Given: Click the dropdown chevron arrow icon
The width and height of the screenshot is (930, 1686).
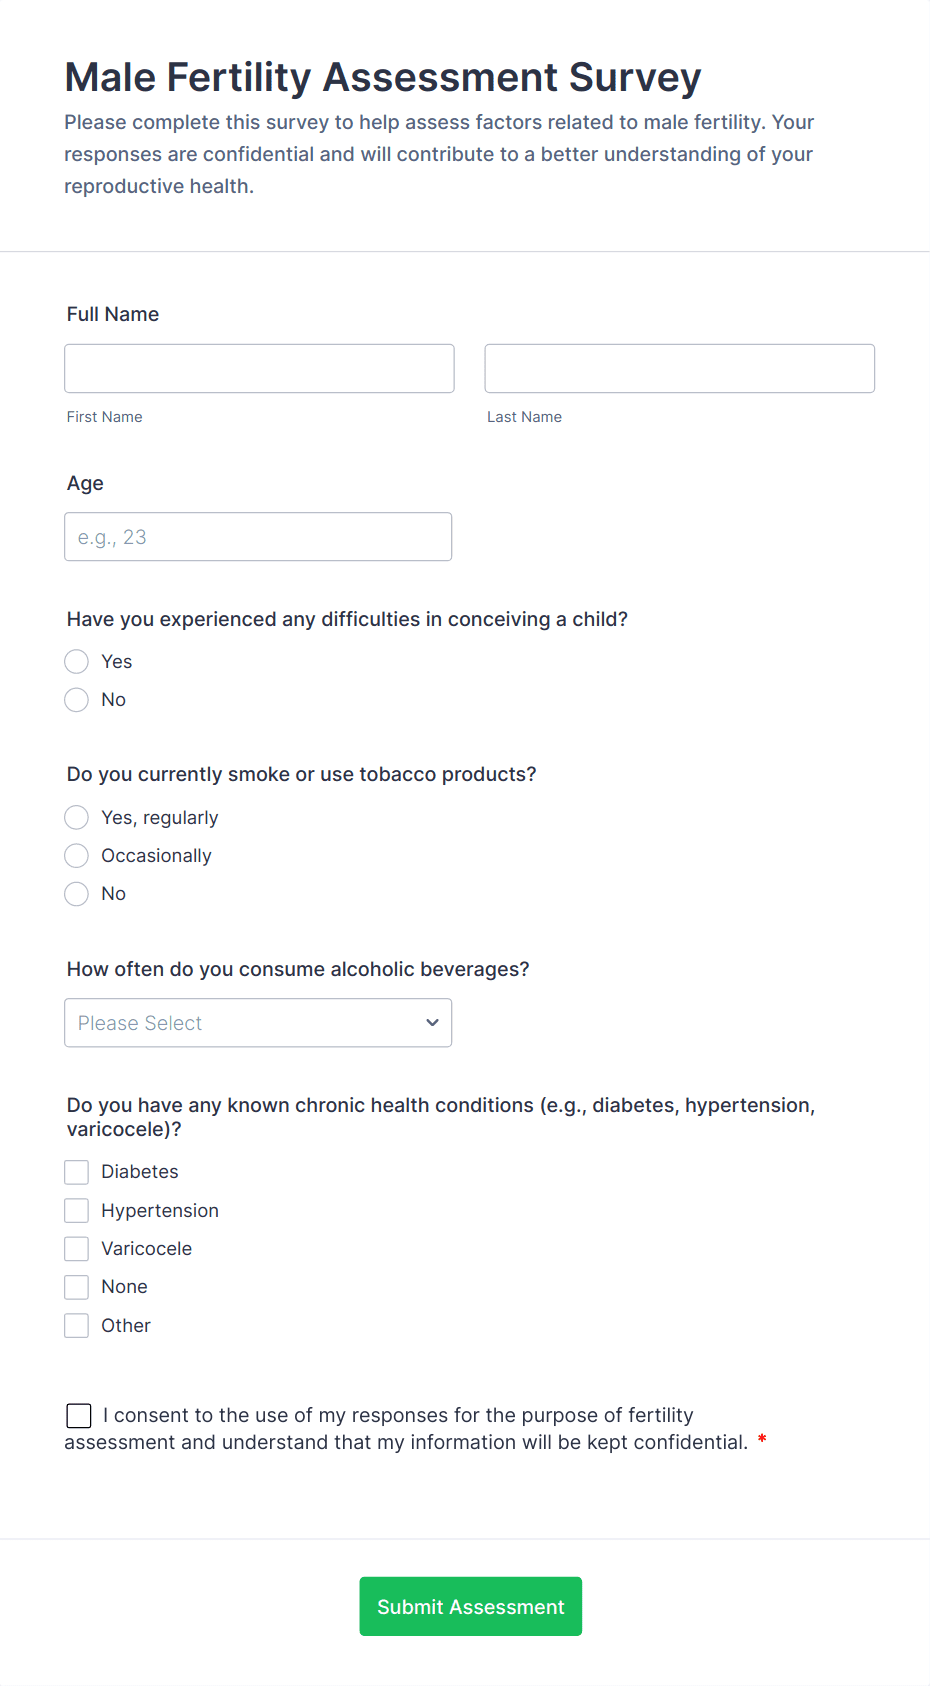Looking at the screenshot, I should coord(432,1023).
